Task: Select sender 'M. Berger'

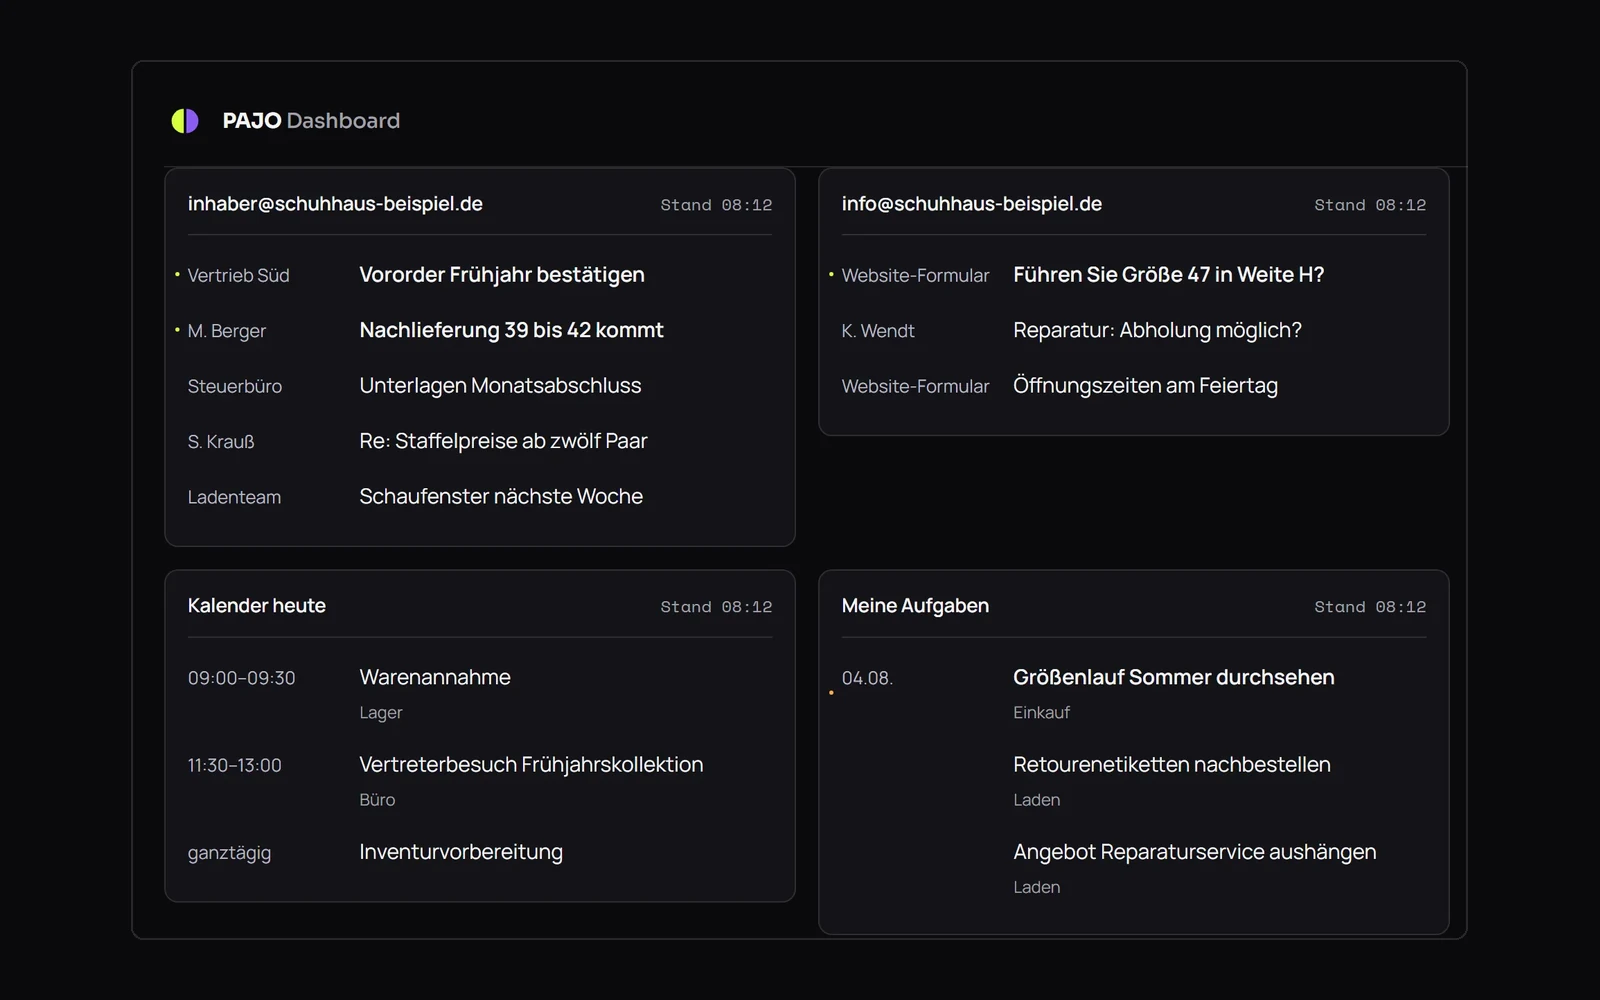Action: click(227, 331)
